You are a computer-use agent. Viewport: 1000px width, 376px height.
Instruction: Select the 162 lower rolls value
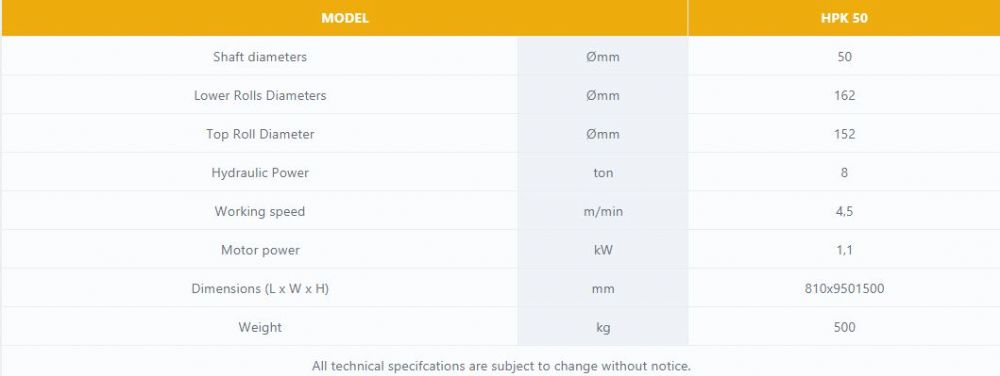[x=844, y=96]
